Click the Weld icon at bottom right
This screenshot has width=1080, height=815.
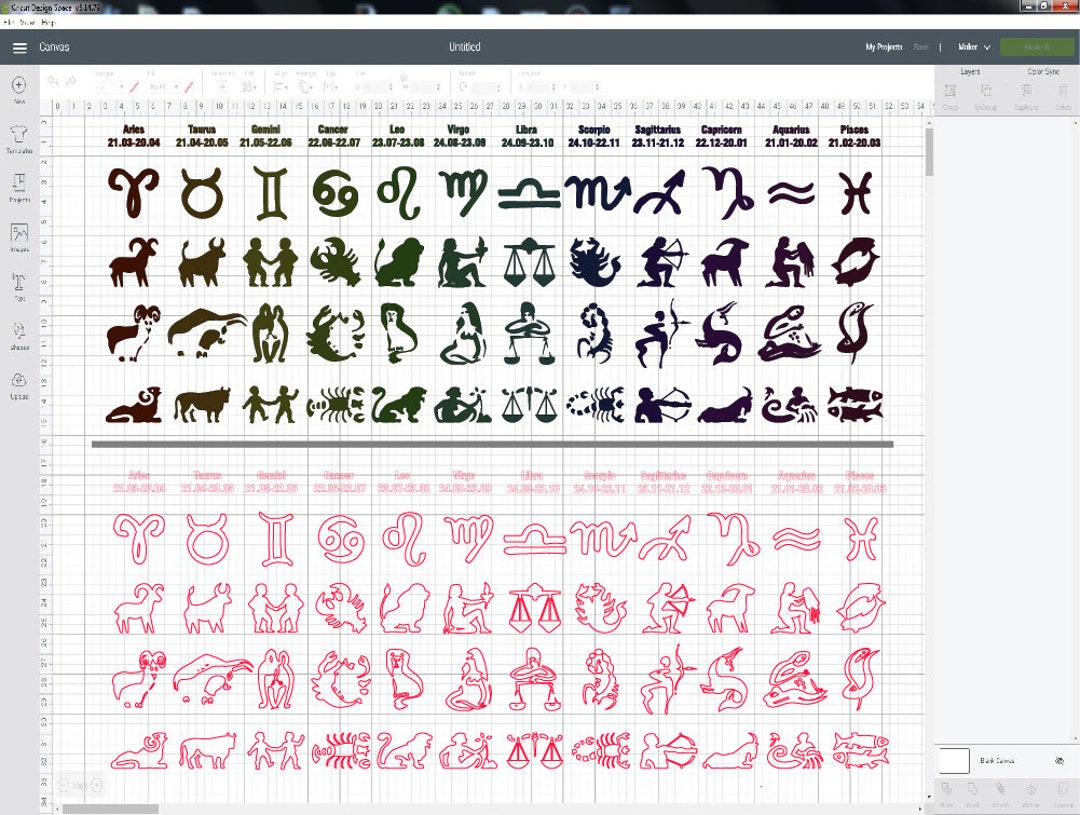pos(973,790)
